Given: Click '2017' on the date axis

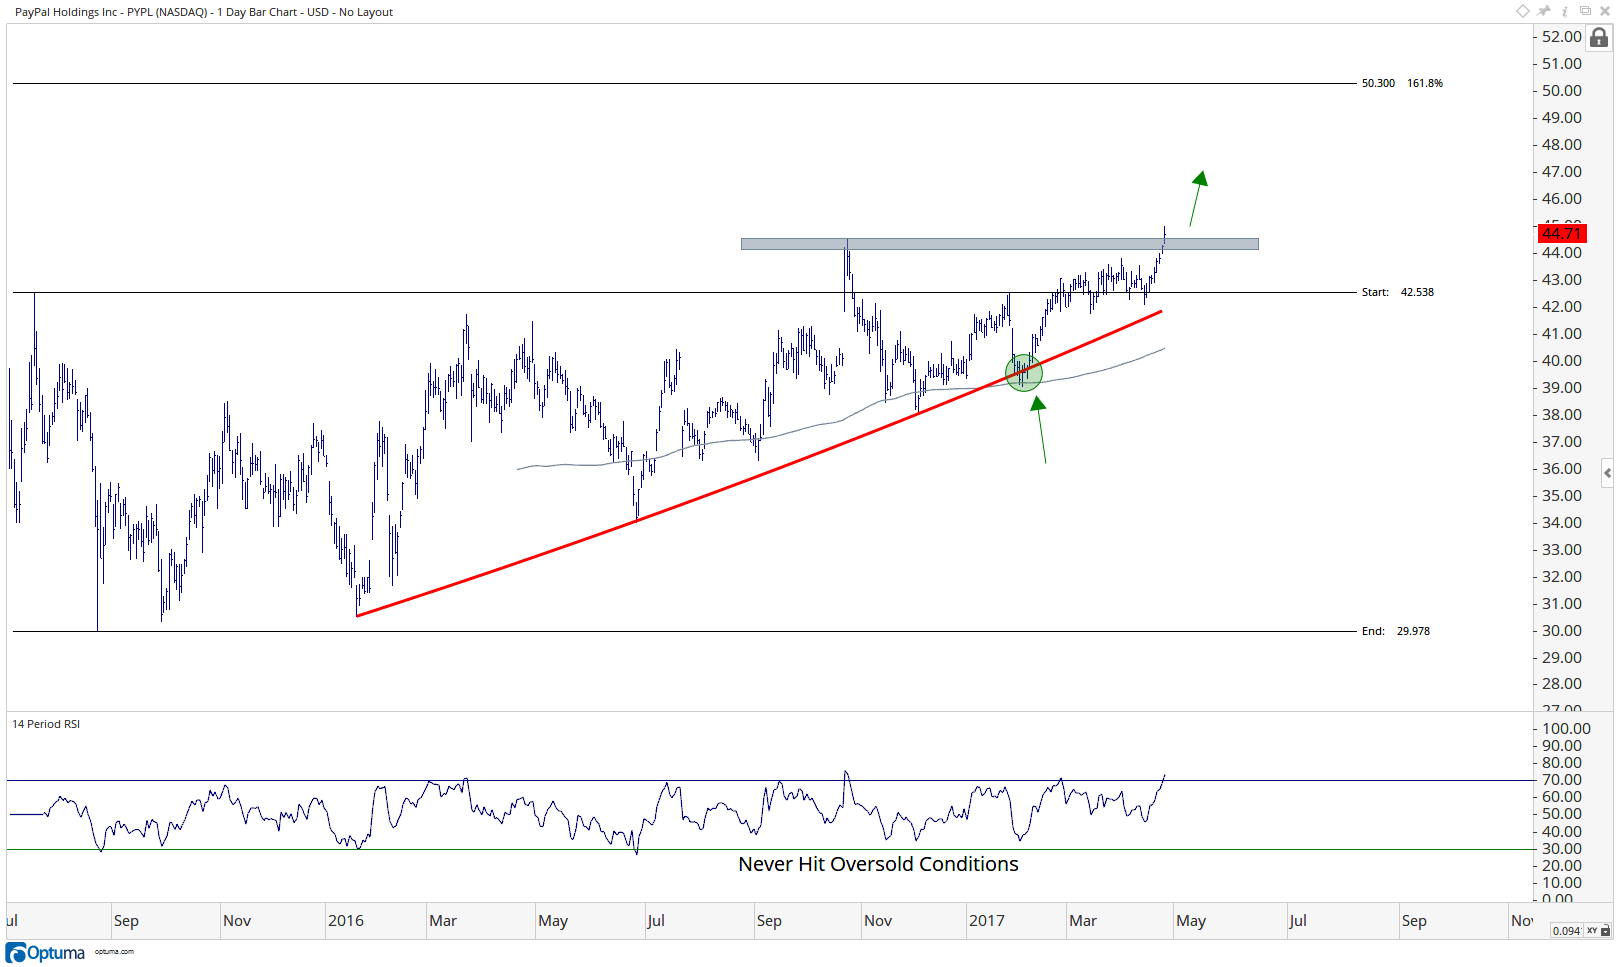Looking at the screenshot, I should click(987, 921).
